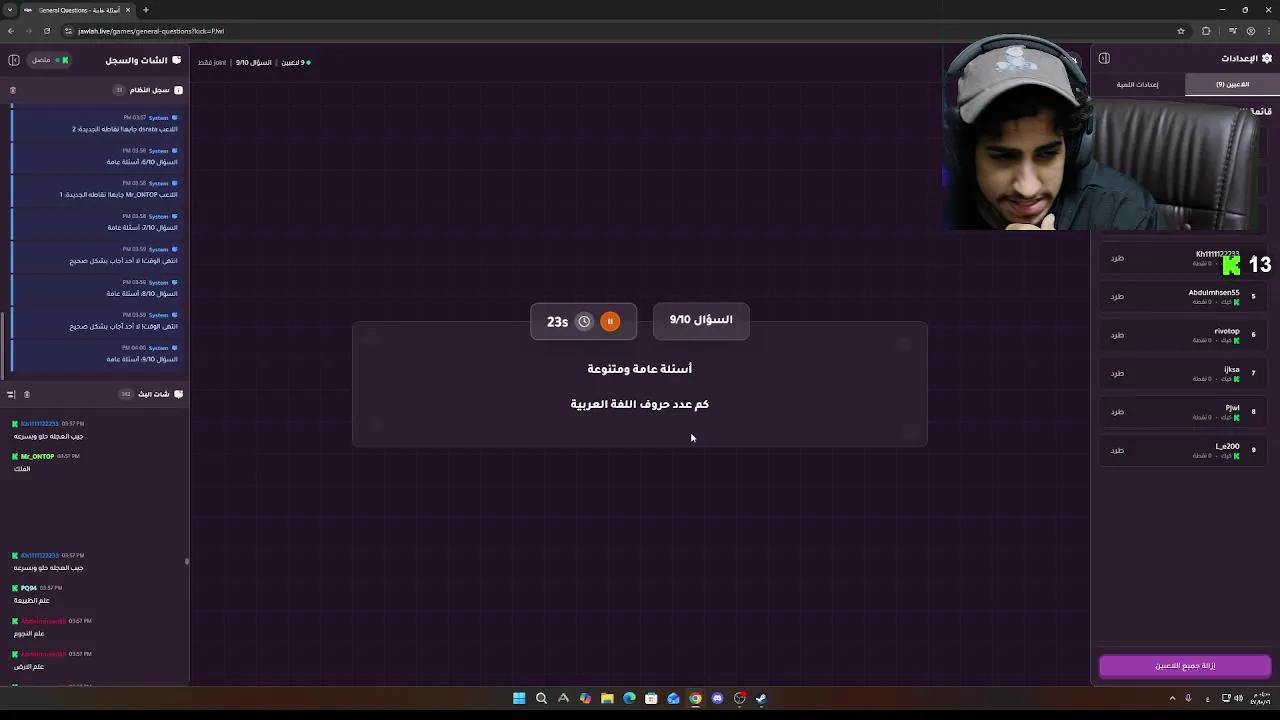The image size is (1280, 720).
Task: Clear the system log with its trash icon
Action: pyautogui.click(x=12, y=90)
